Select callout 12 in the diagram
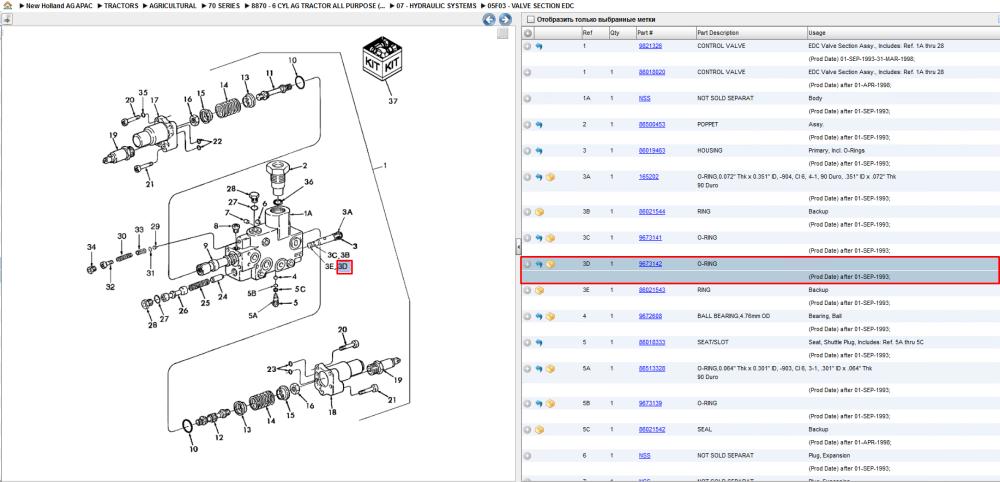 219,437
